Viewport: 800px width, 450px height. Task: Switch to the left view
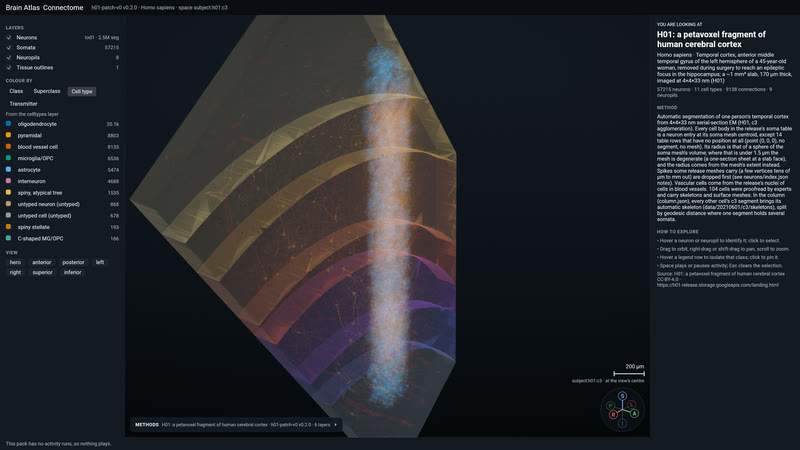pos(100,262)
